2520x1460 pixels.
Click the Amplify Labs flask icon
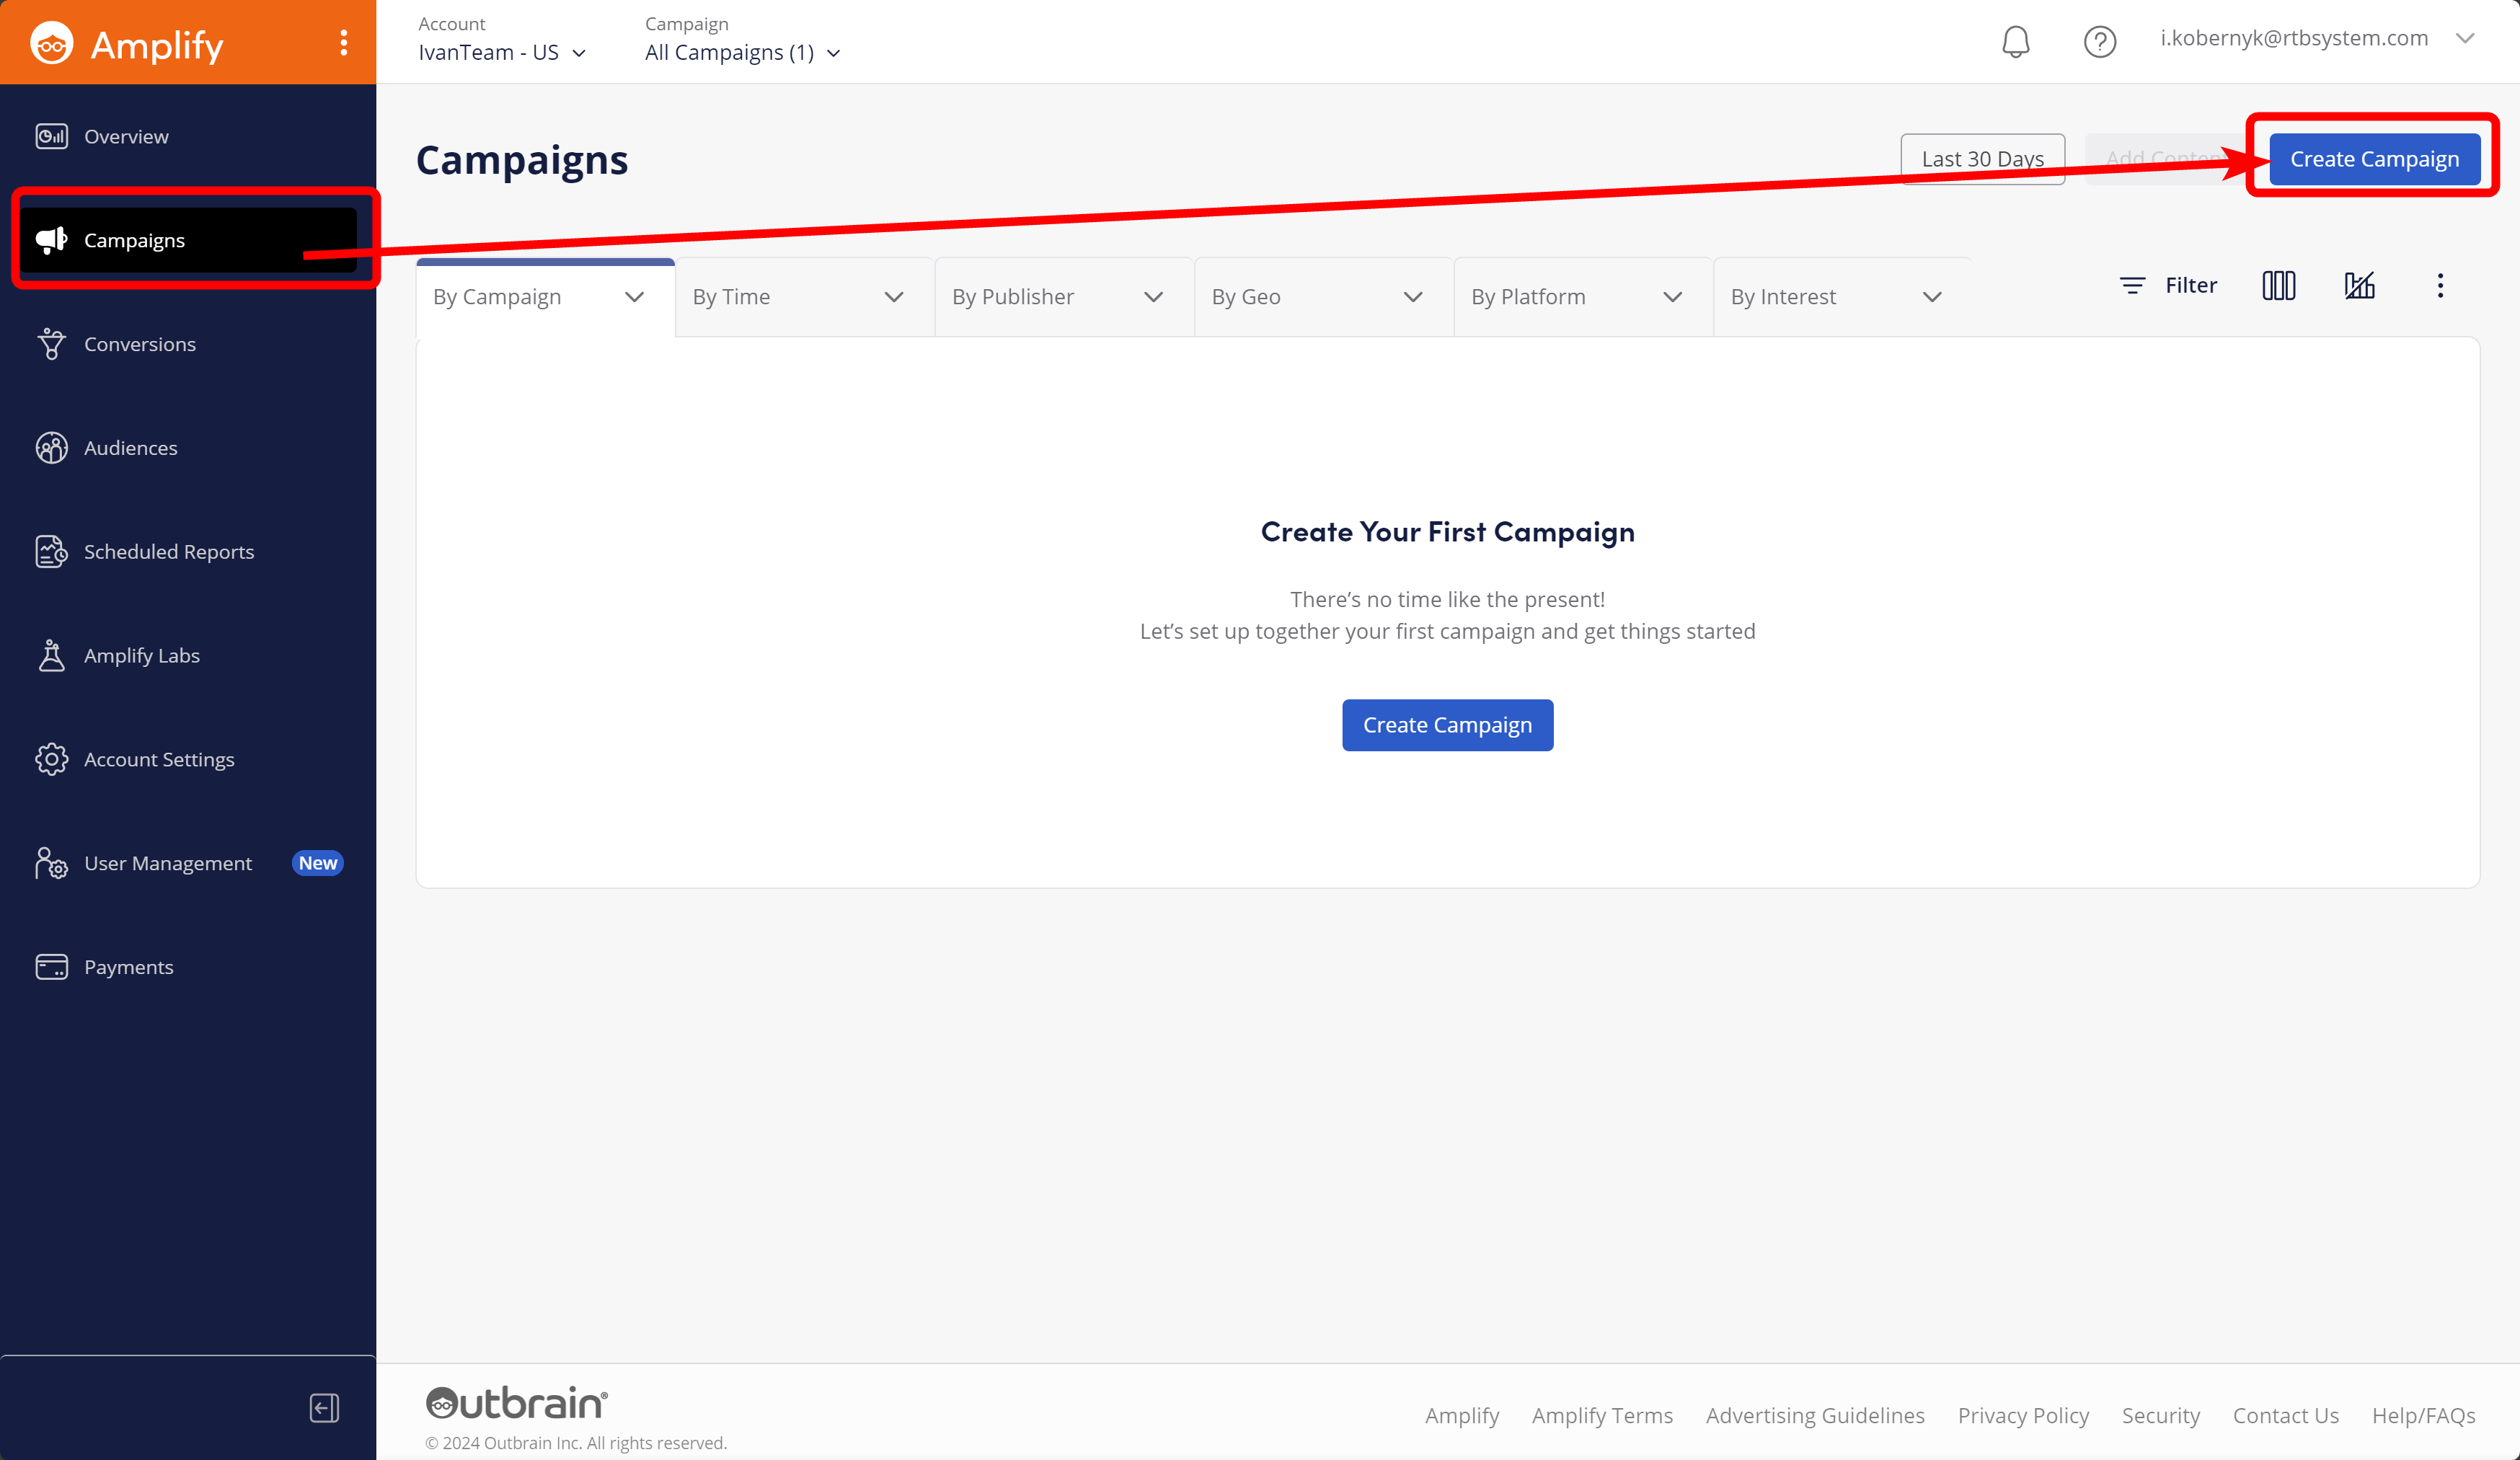point(51,655)
